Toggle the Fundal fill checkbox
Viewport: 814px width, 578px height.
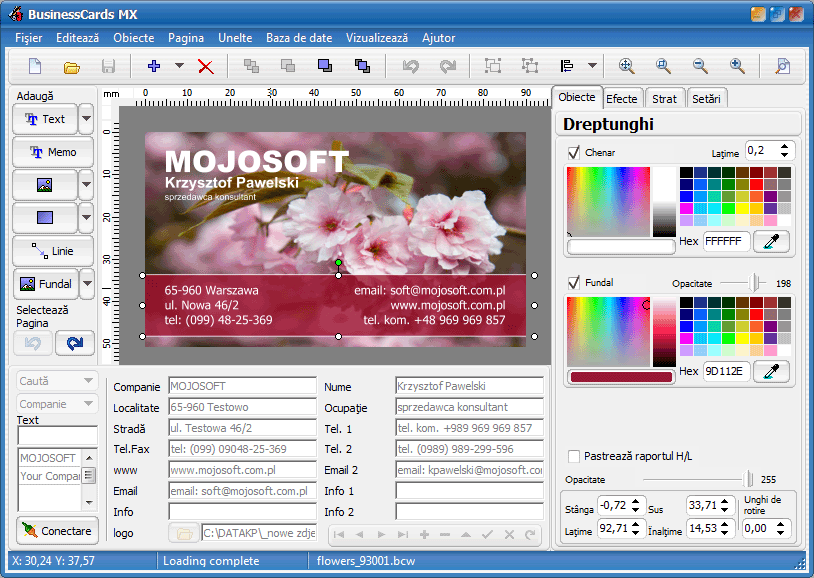click(574, 283)
